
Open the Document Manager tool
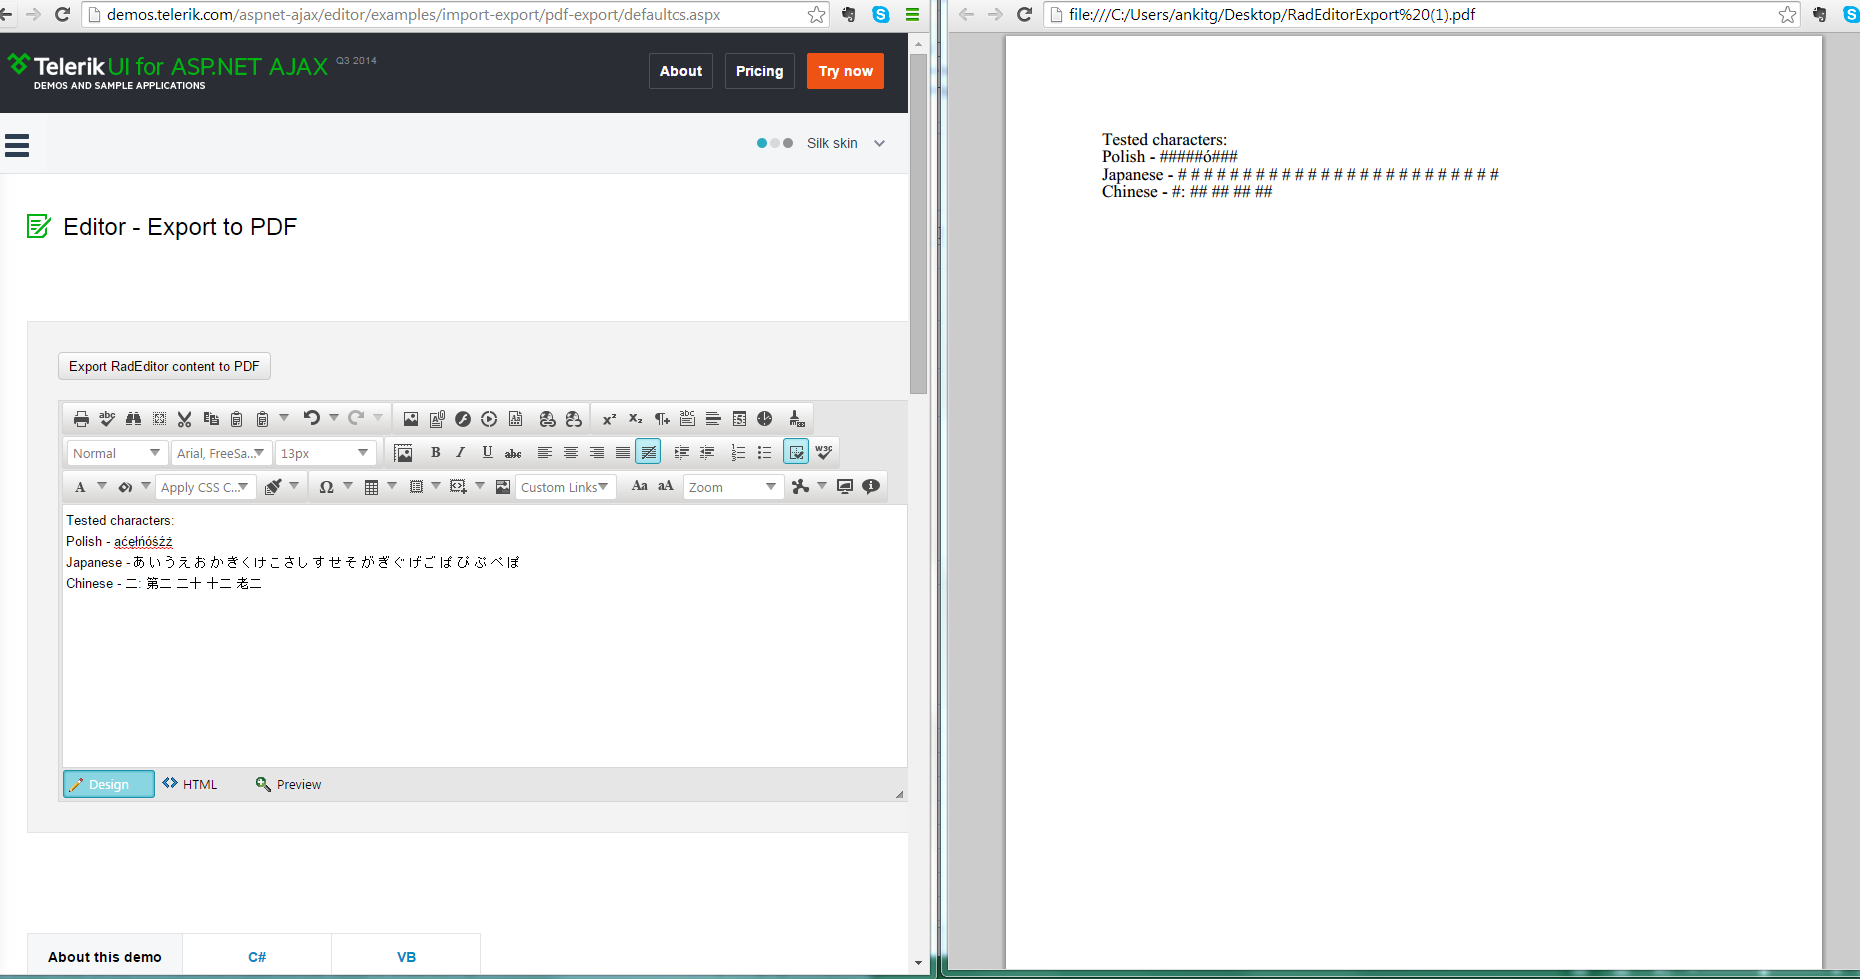(x=437, y=419)
